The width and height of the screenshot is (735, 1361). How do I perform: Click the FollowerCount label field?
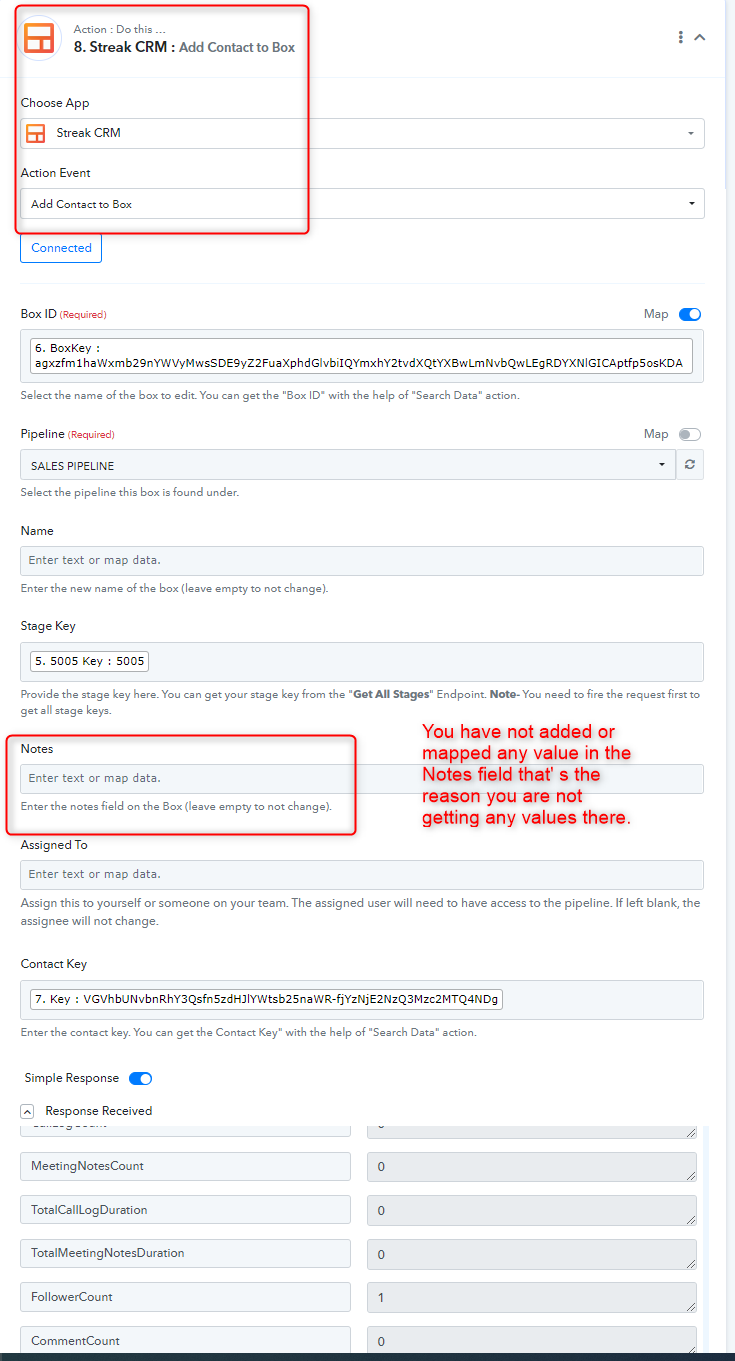pos(185,1297)
